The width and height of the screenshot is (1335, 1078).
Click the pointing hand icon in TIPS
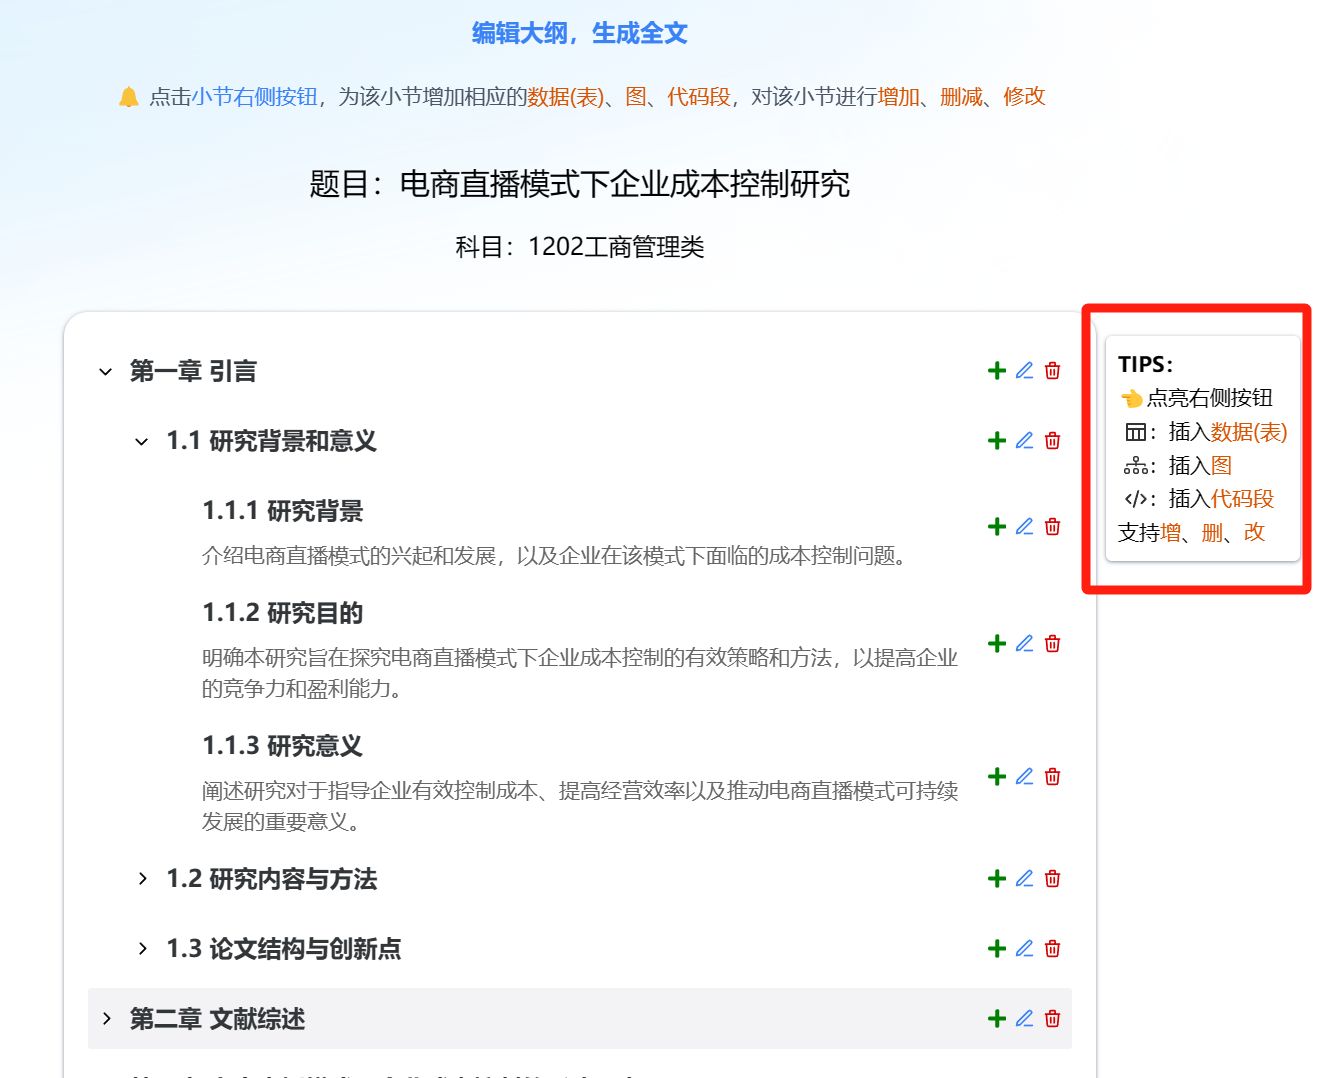pyautogui.click(x=1132, y=398)
